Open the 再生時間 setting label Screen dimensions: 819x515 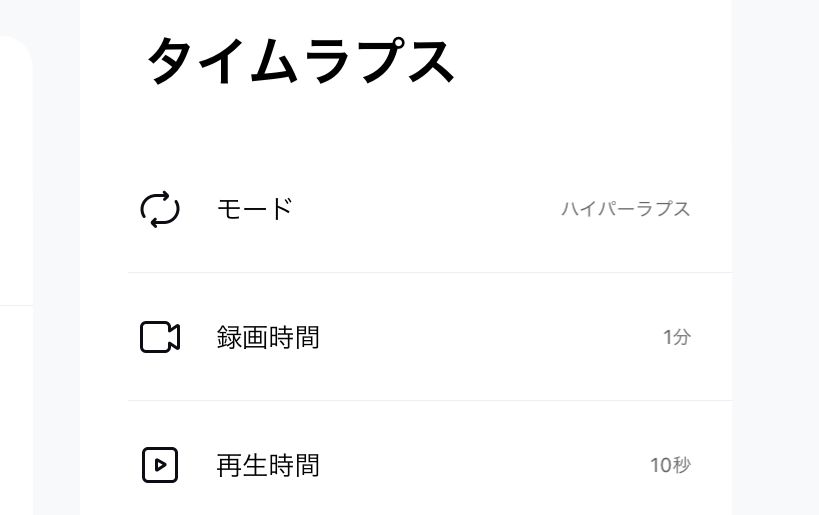click(268, 465)
